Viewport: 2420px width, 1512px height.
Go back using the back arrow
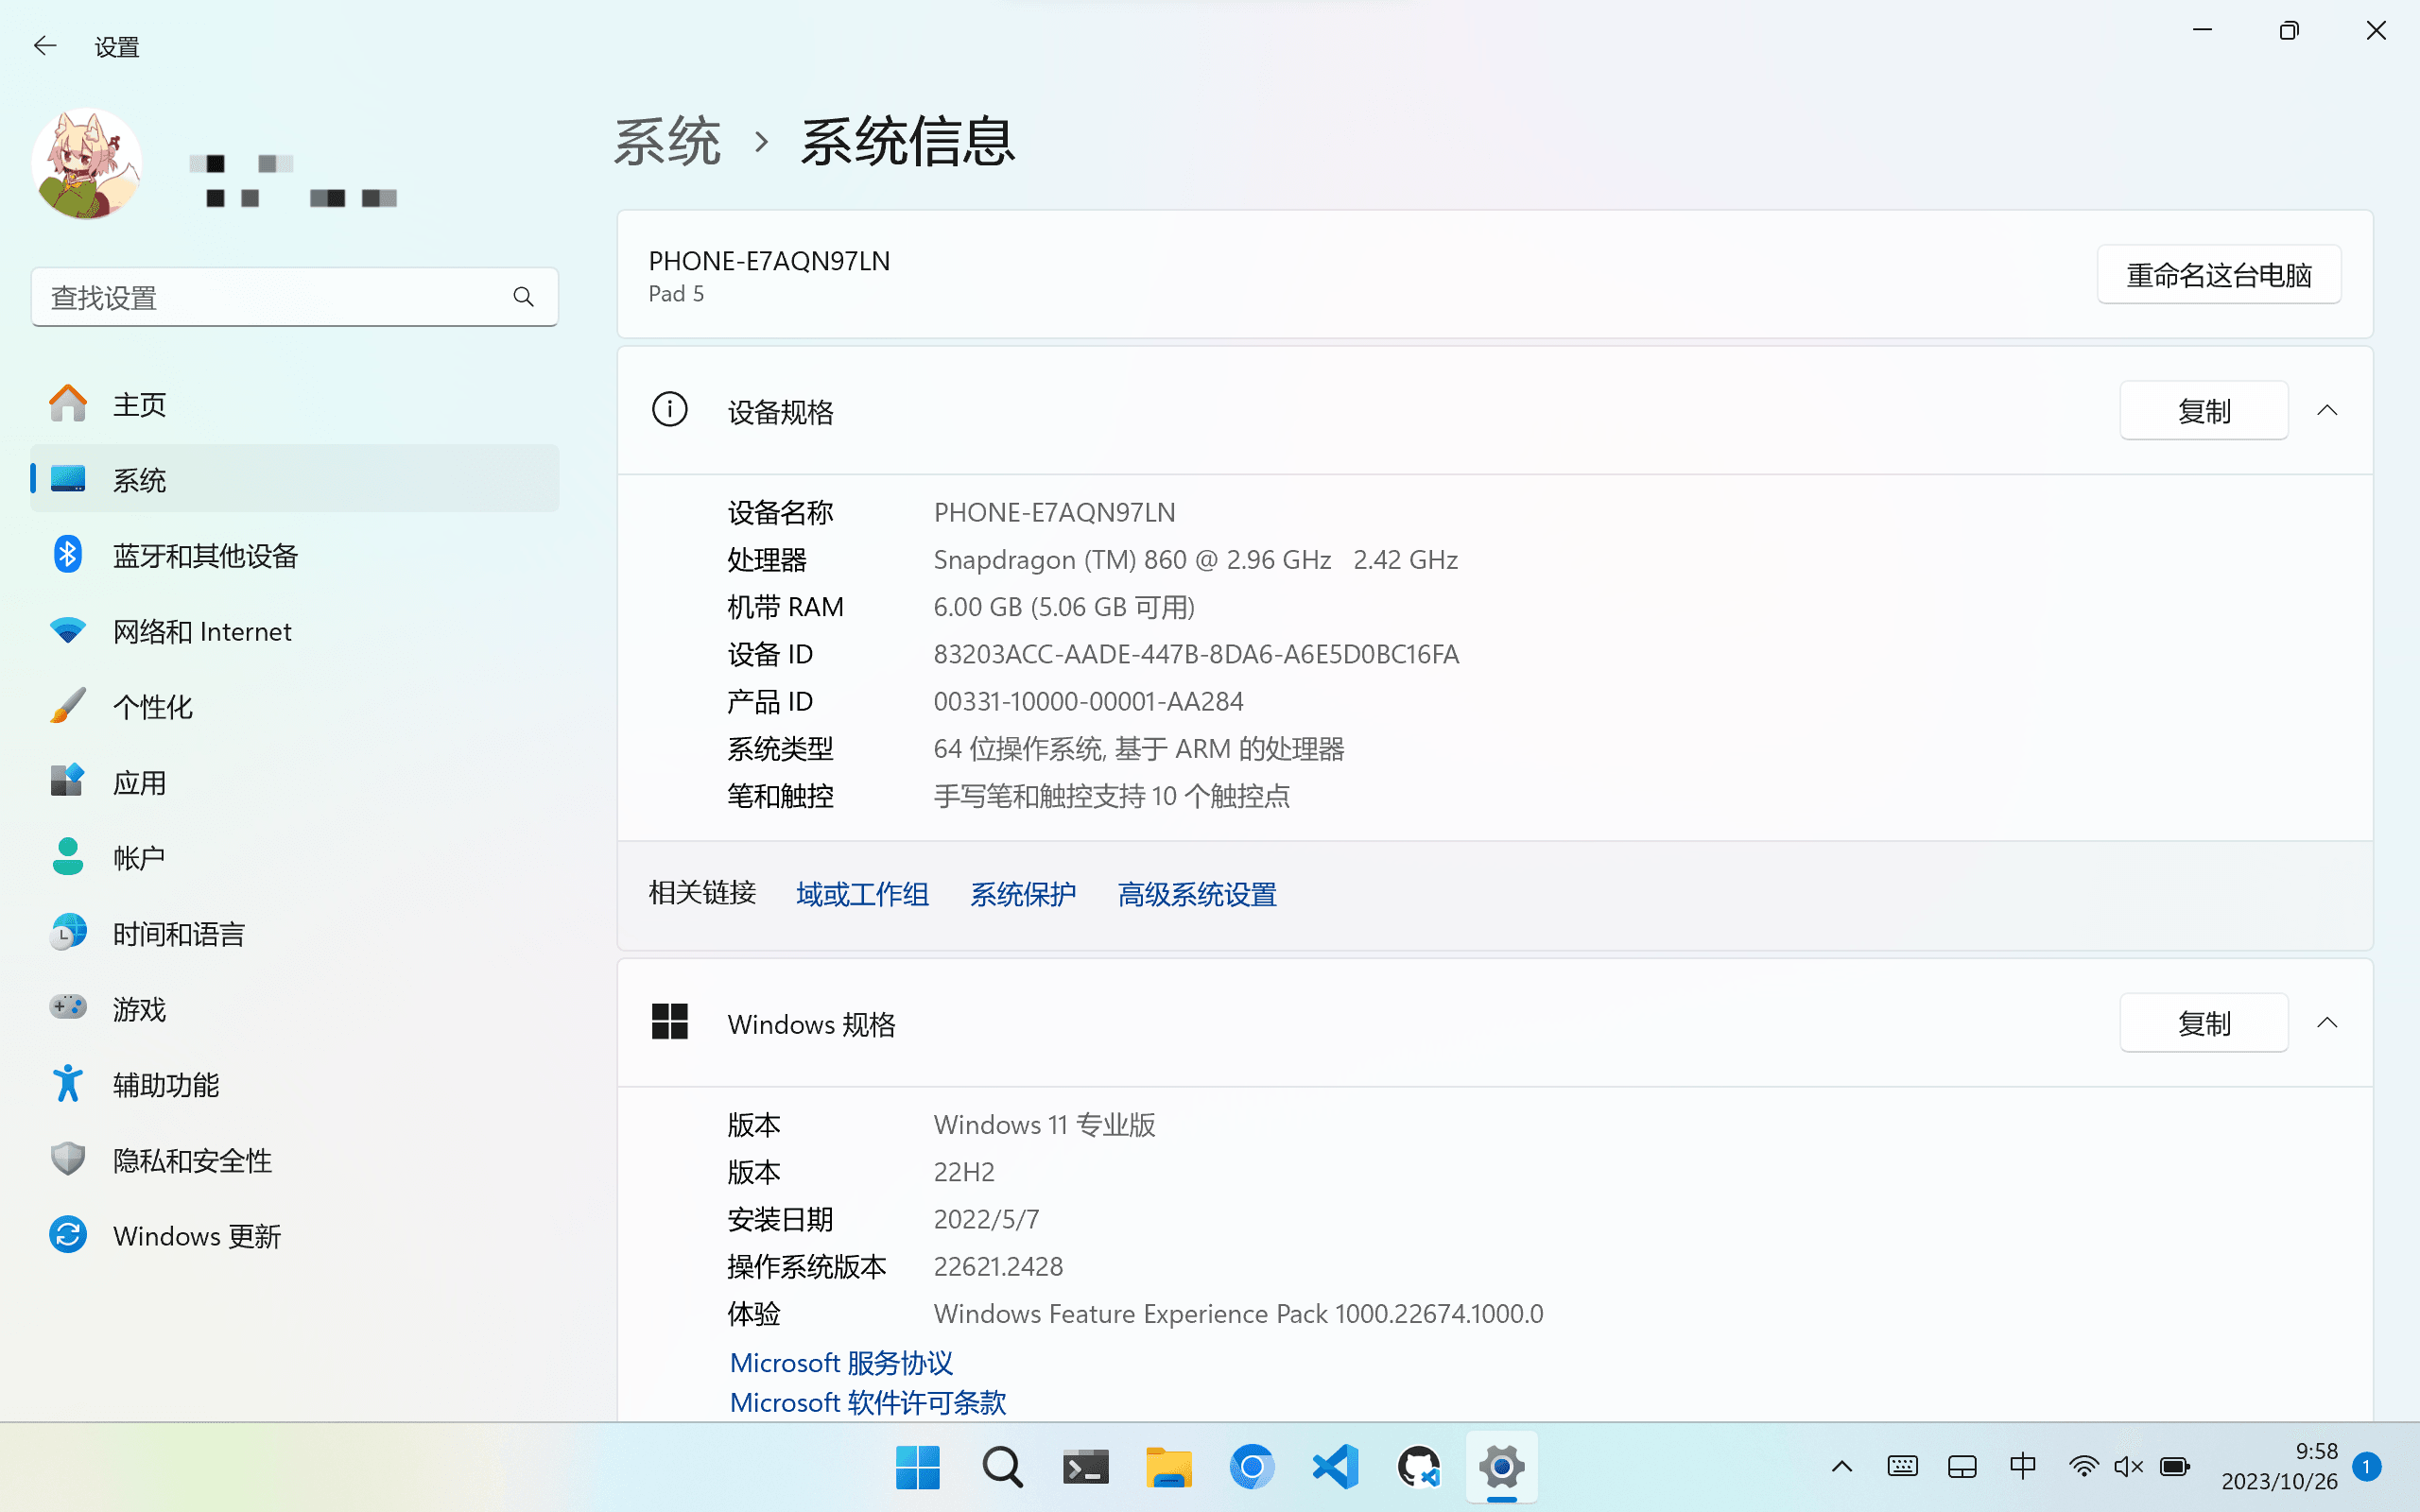[45, 46]
